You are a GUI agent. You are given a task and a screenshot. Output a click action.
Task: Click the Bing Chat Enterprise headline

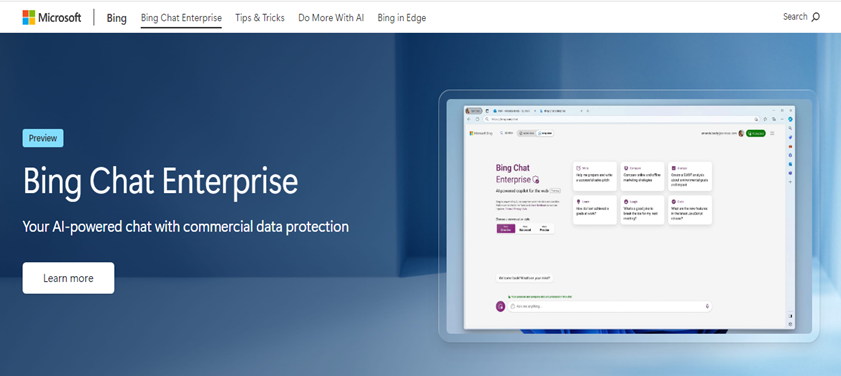click(160, 181)
